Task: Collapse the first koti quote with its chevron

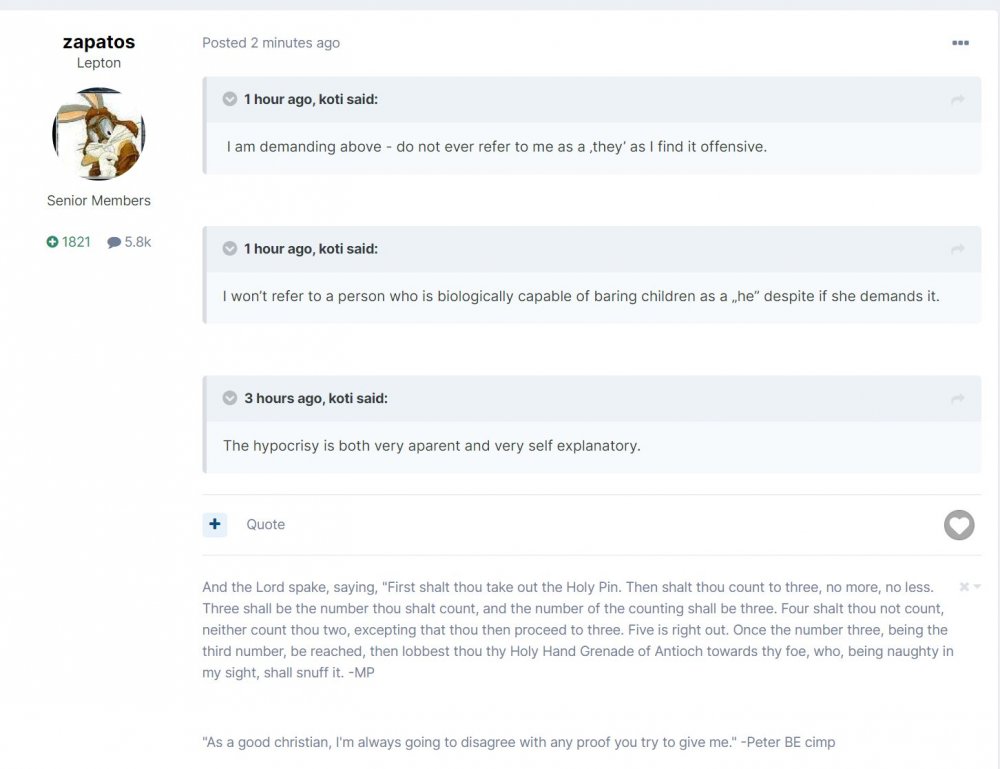Action: [230, 99]
